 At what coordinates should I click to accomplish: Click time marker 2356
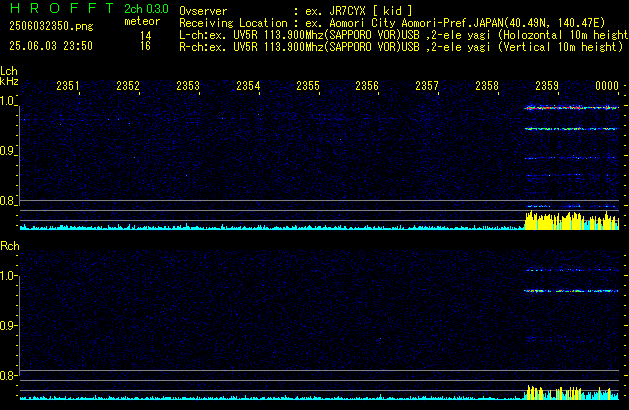367,86
